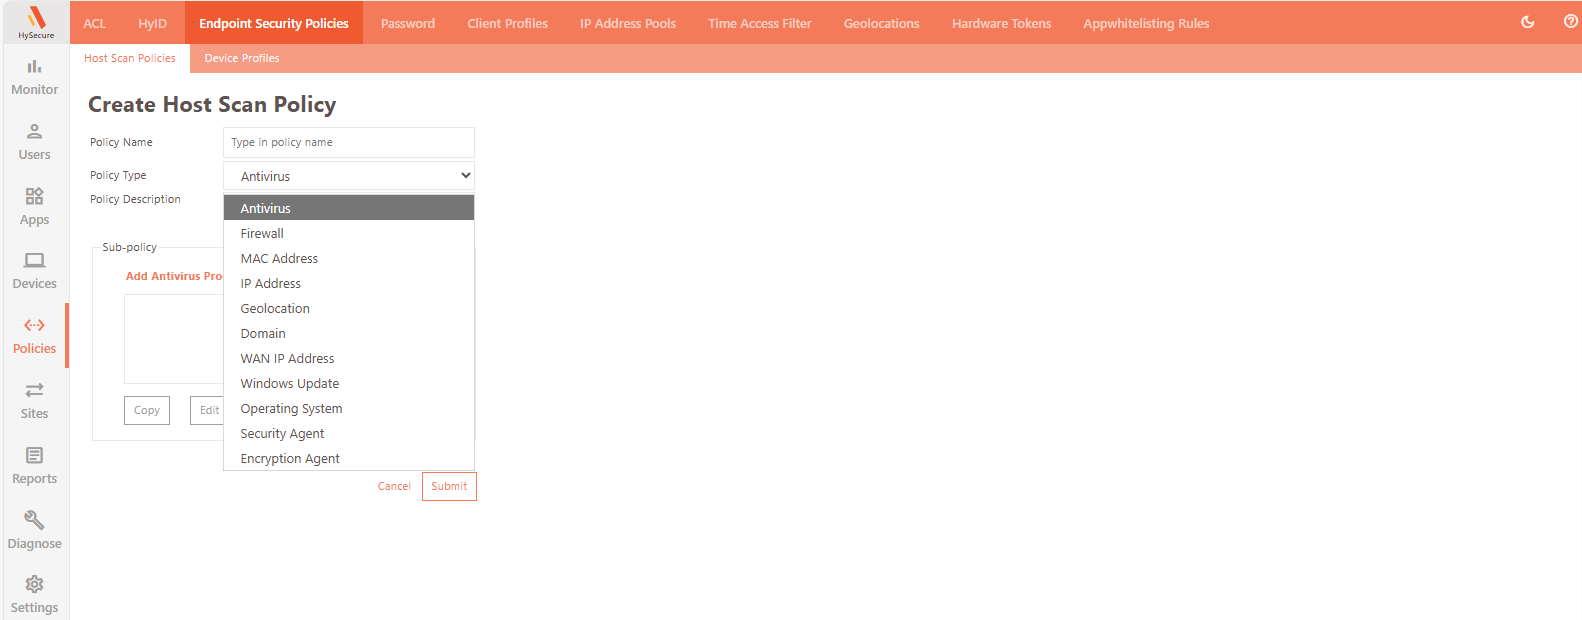Open Settings gear in sidebar

[34, 585]
